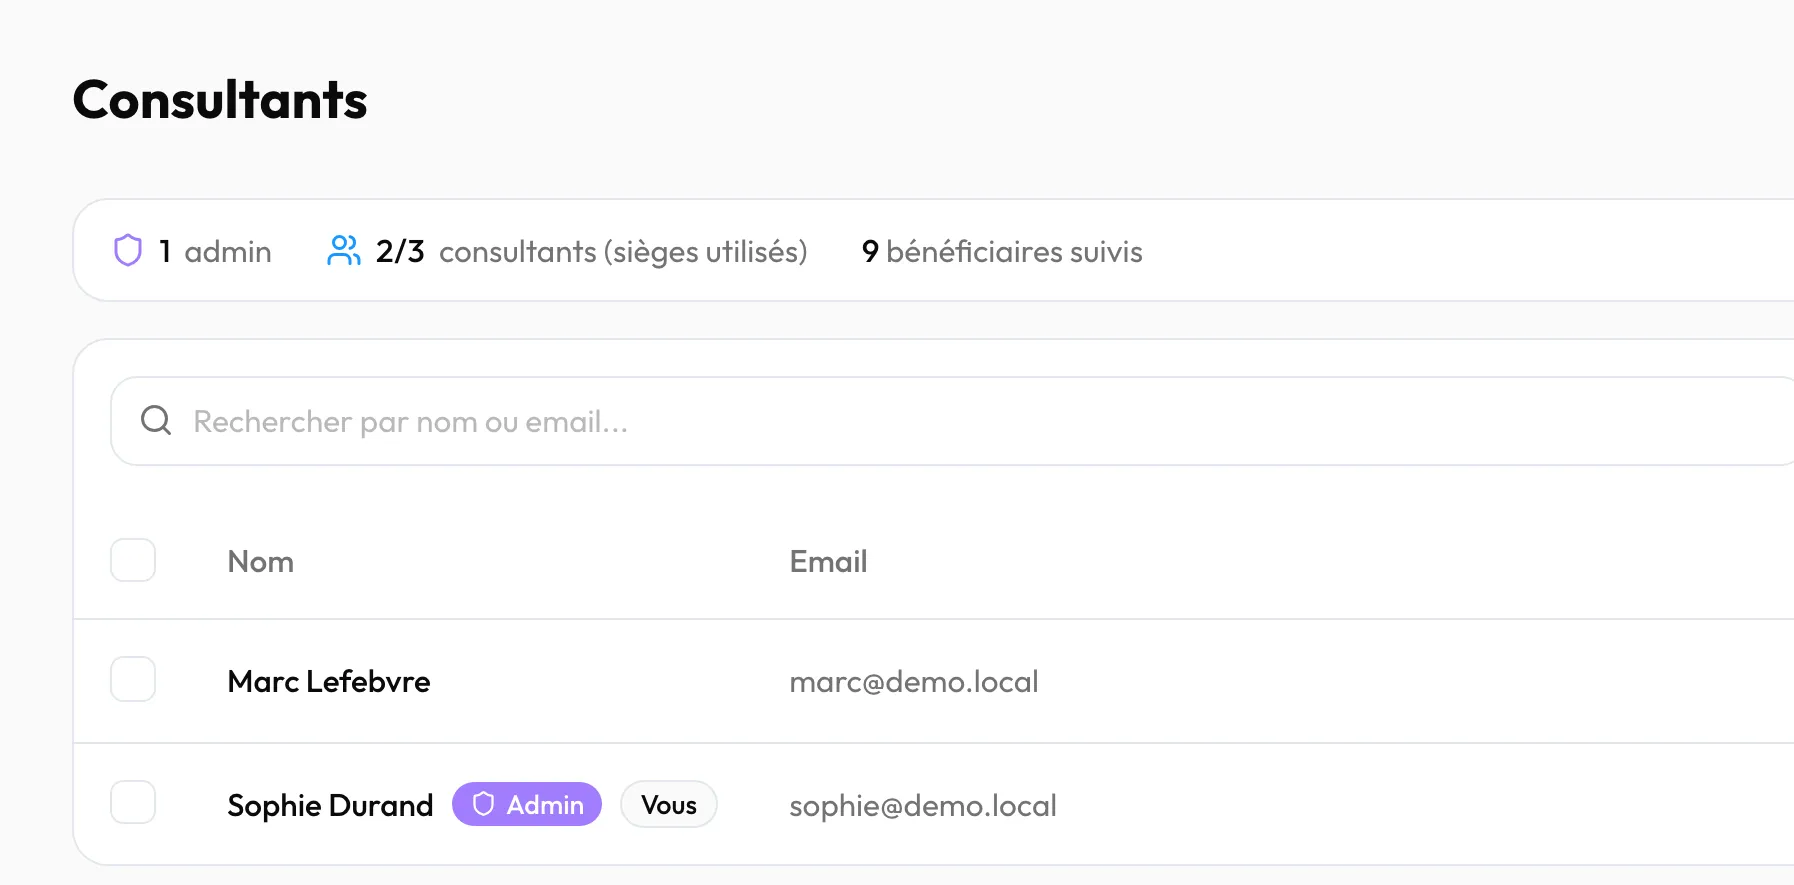Focus the "Rechercher par nom ou email" search field
This screenshot has width=1794, height=885.
point(952,421)
